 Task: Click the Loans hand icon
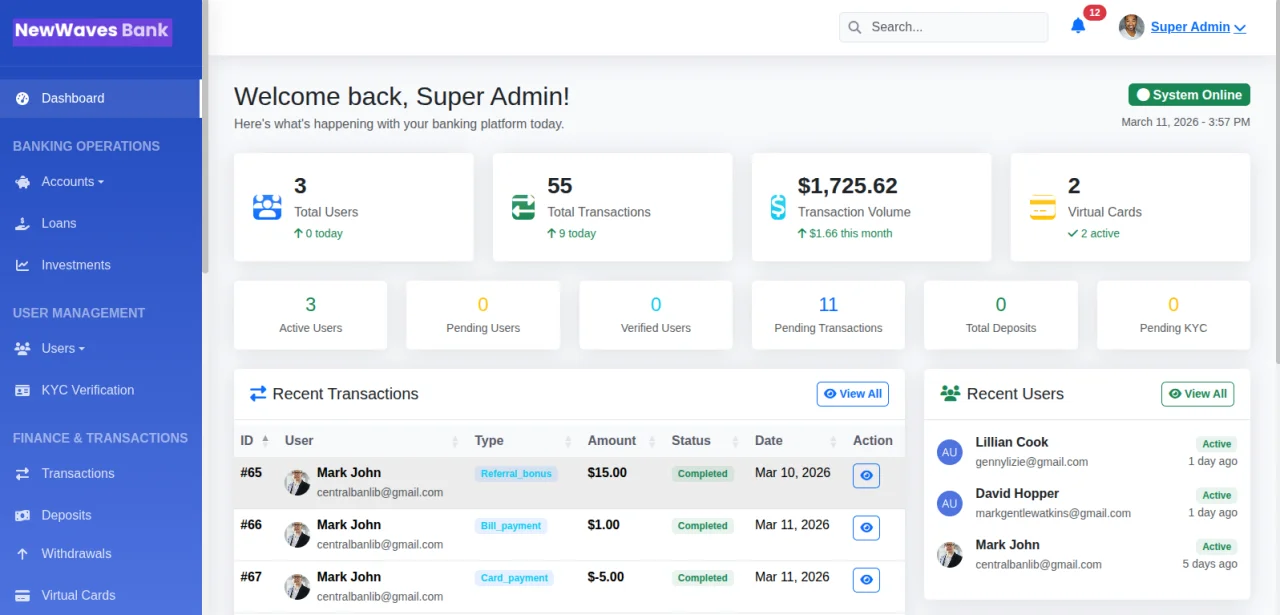pyautogui.click(x=22, y=224)
